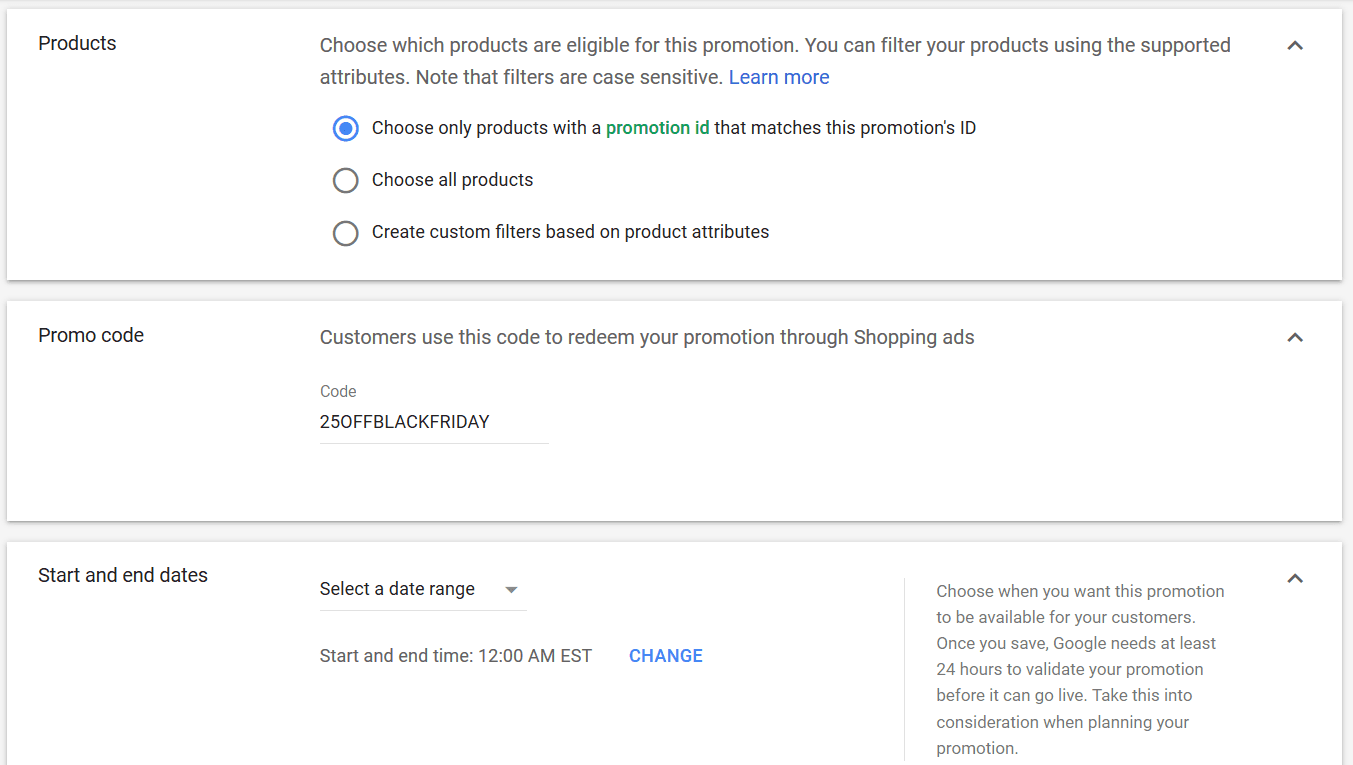Select the 'Choose all products' radio button

coord(345,180)
